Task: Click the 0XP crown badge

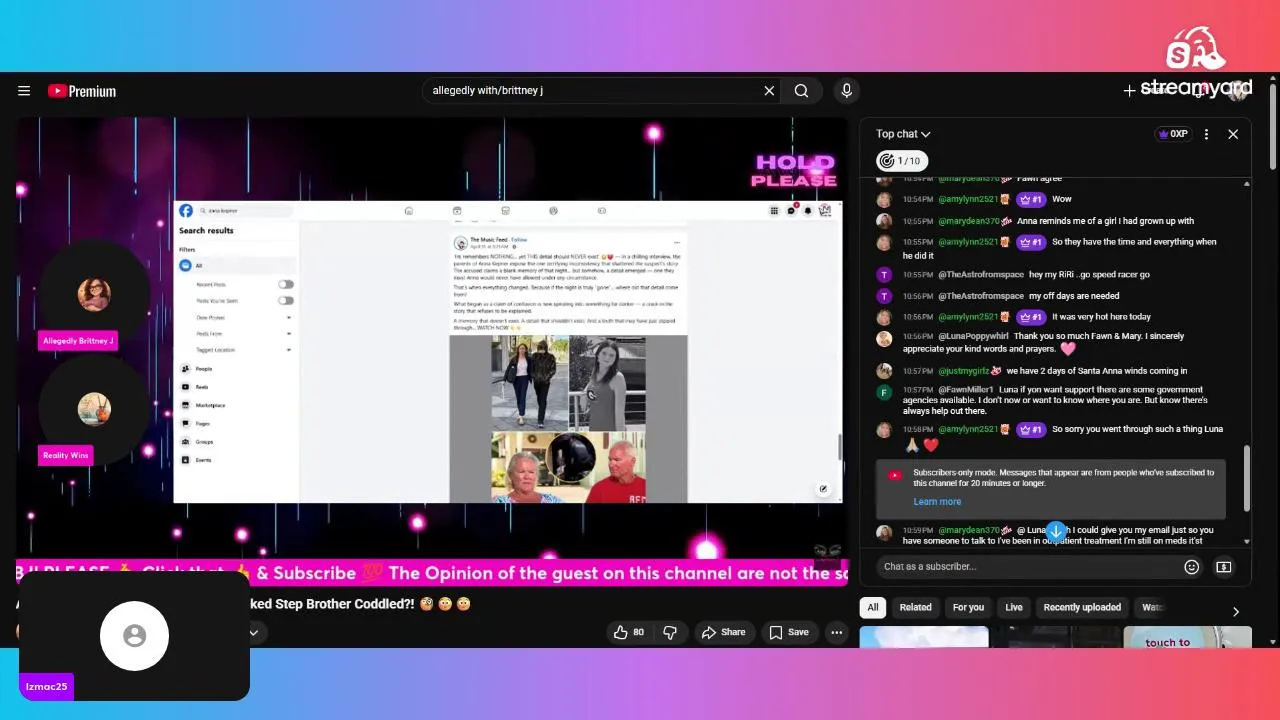Action: [x=1173, y=134]
